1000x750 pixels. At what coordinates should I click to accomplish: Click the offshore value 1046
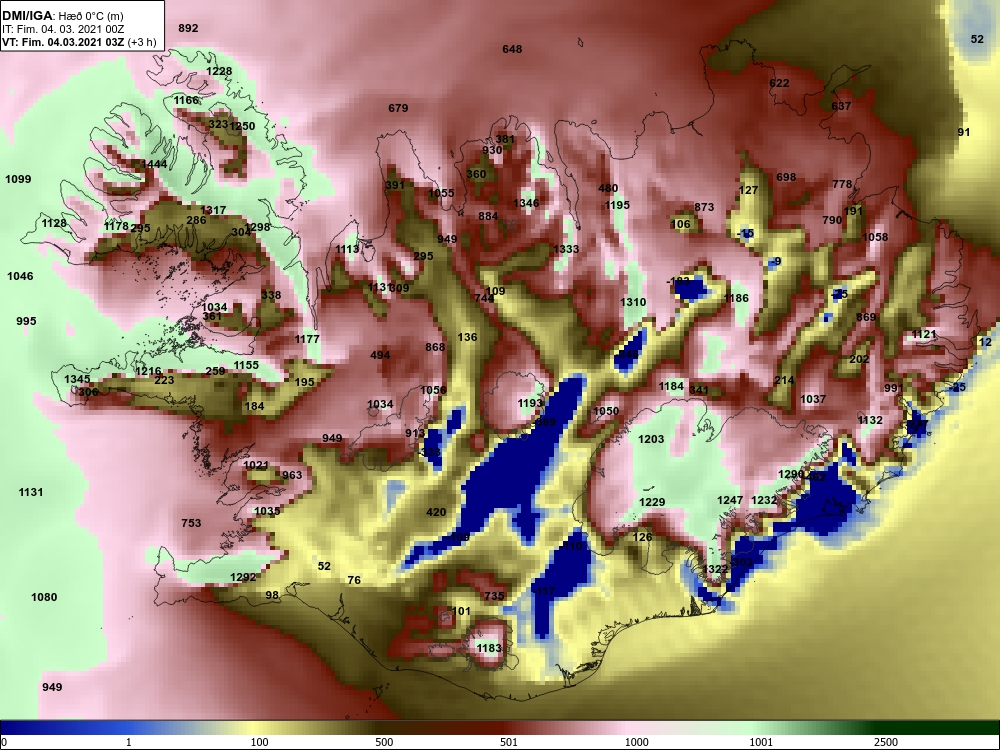(x=20, y=276)
